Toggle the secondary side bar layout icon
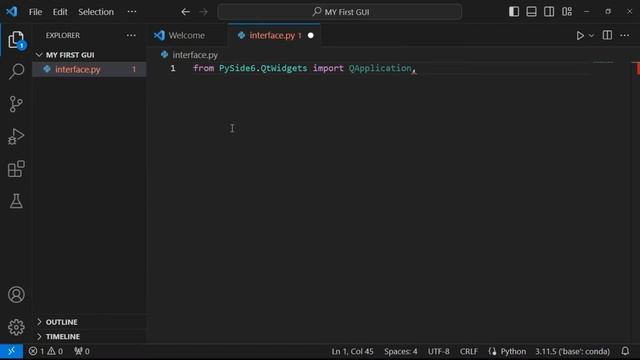 click(549, 11)
